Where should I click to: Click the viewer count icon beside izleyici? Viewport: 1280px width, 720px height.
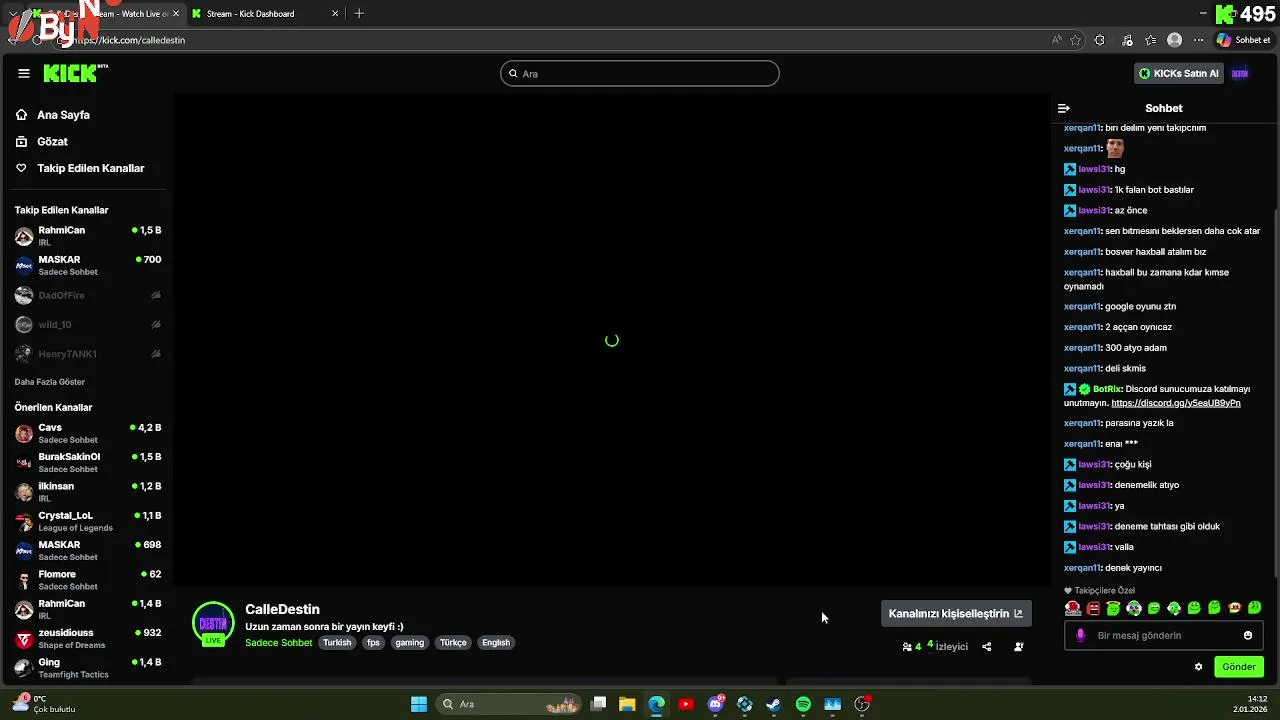(x=907, y=647)
